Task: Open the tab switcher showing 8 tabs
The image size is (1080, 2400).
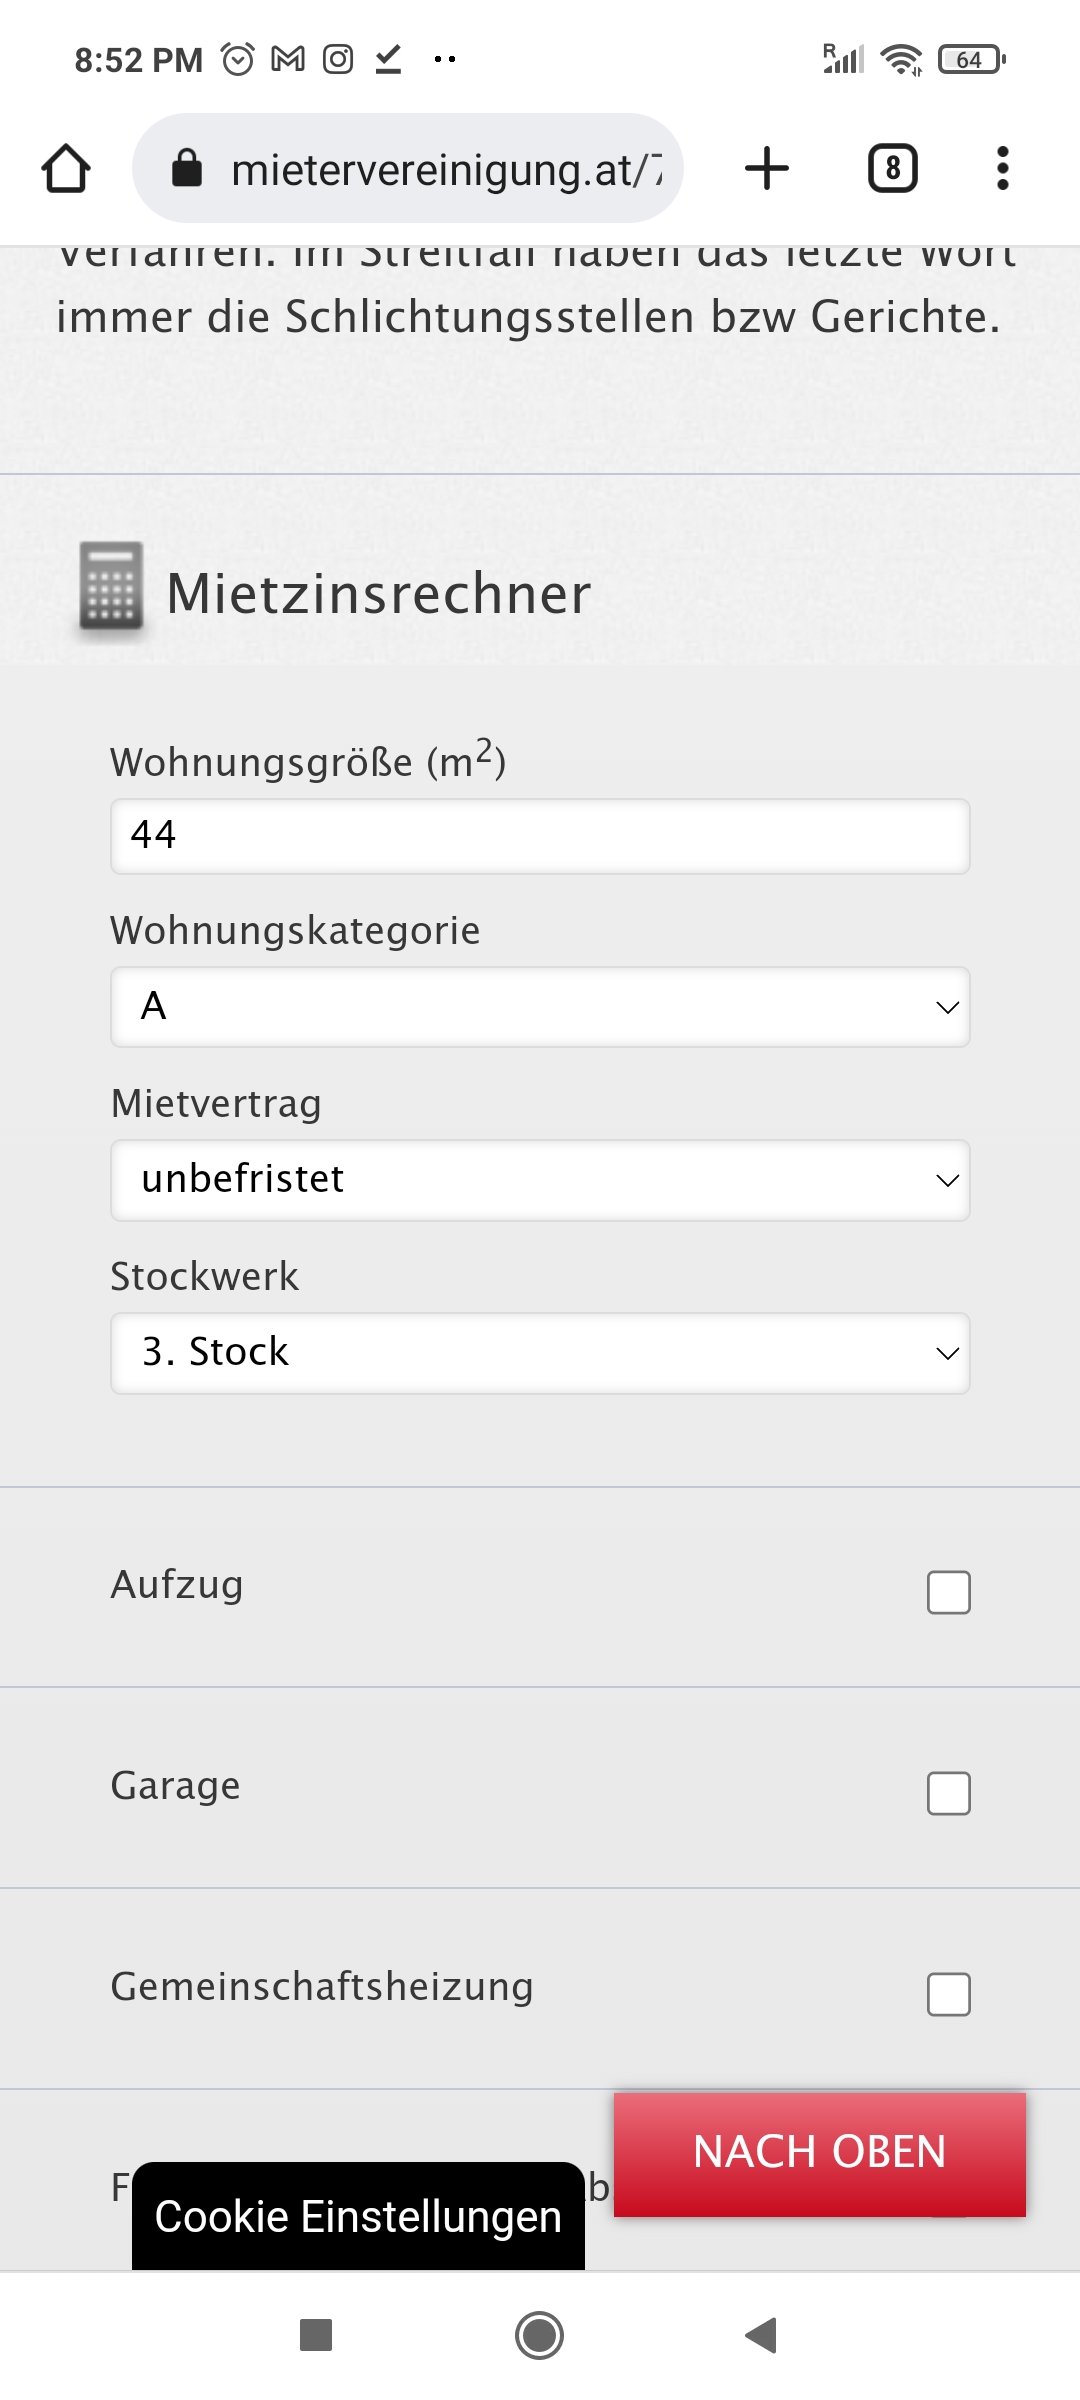Action: point(892,168)
